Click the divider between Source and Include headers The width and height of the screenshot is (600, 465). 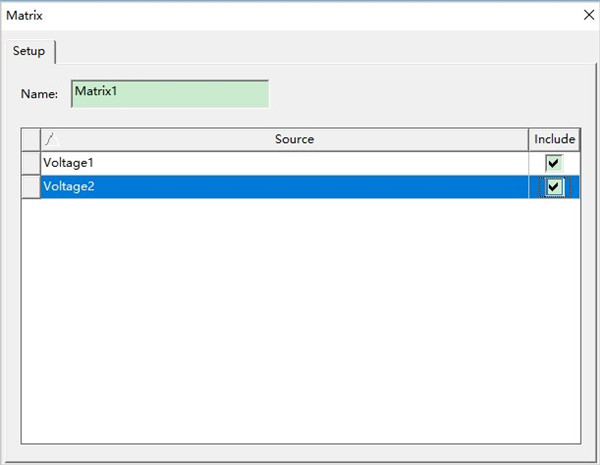[x=528, y=140]
